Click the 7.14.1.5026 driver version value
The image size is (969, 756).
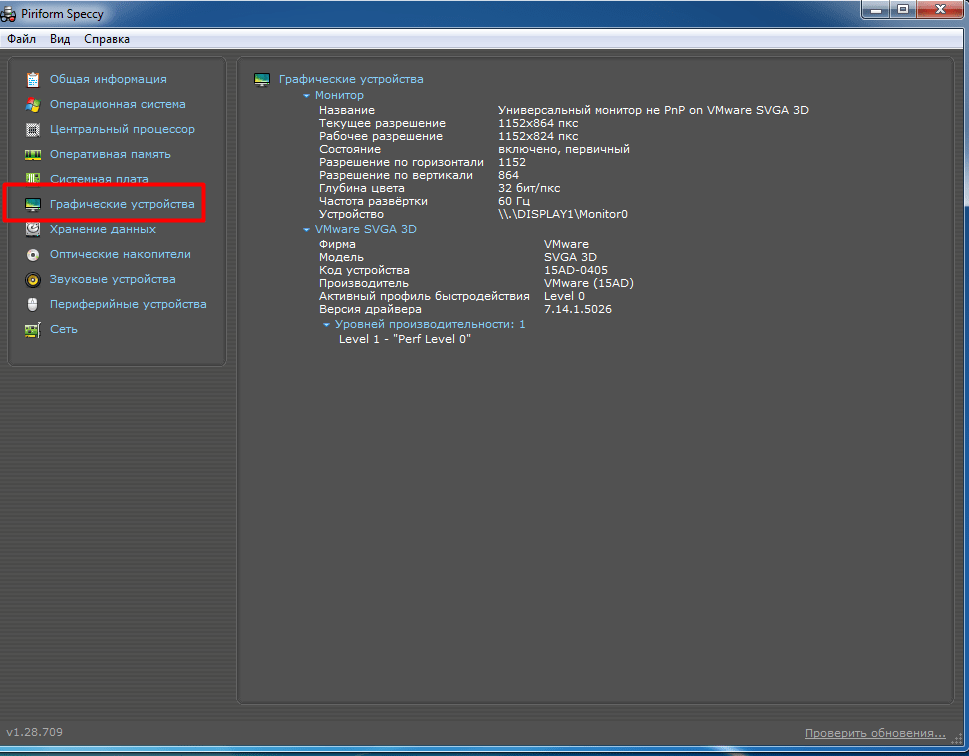point(578,309)
